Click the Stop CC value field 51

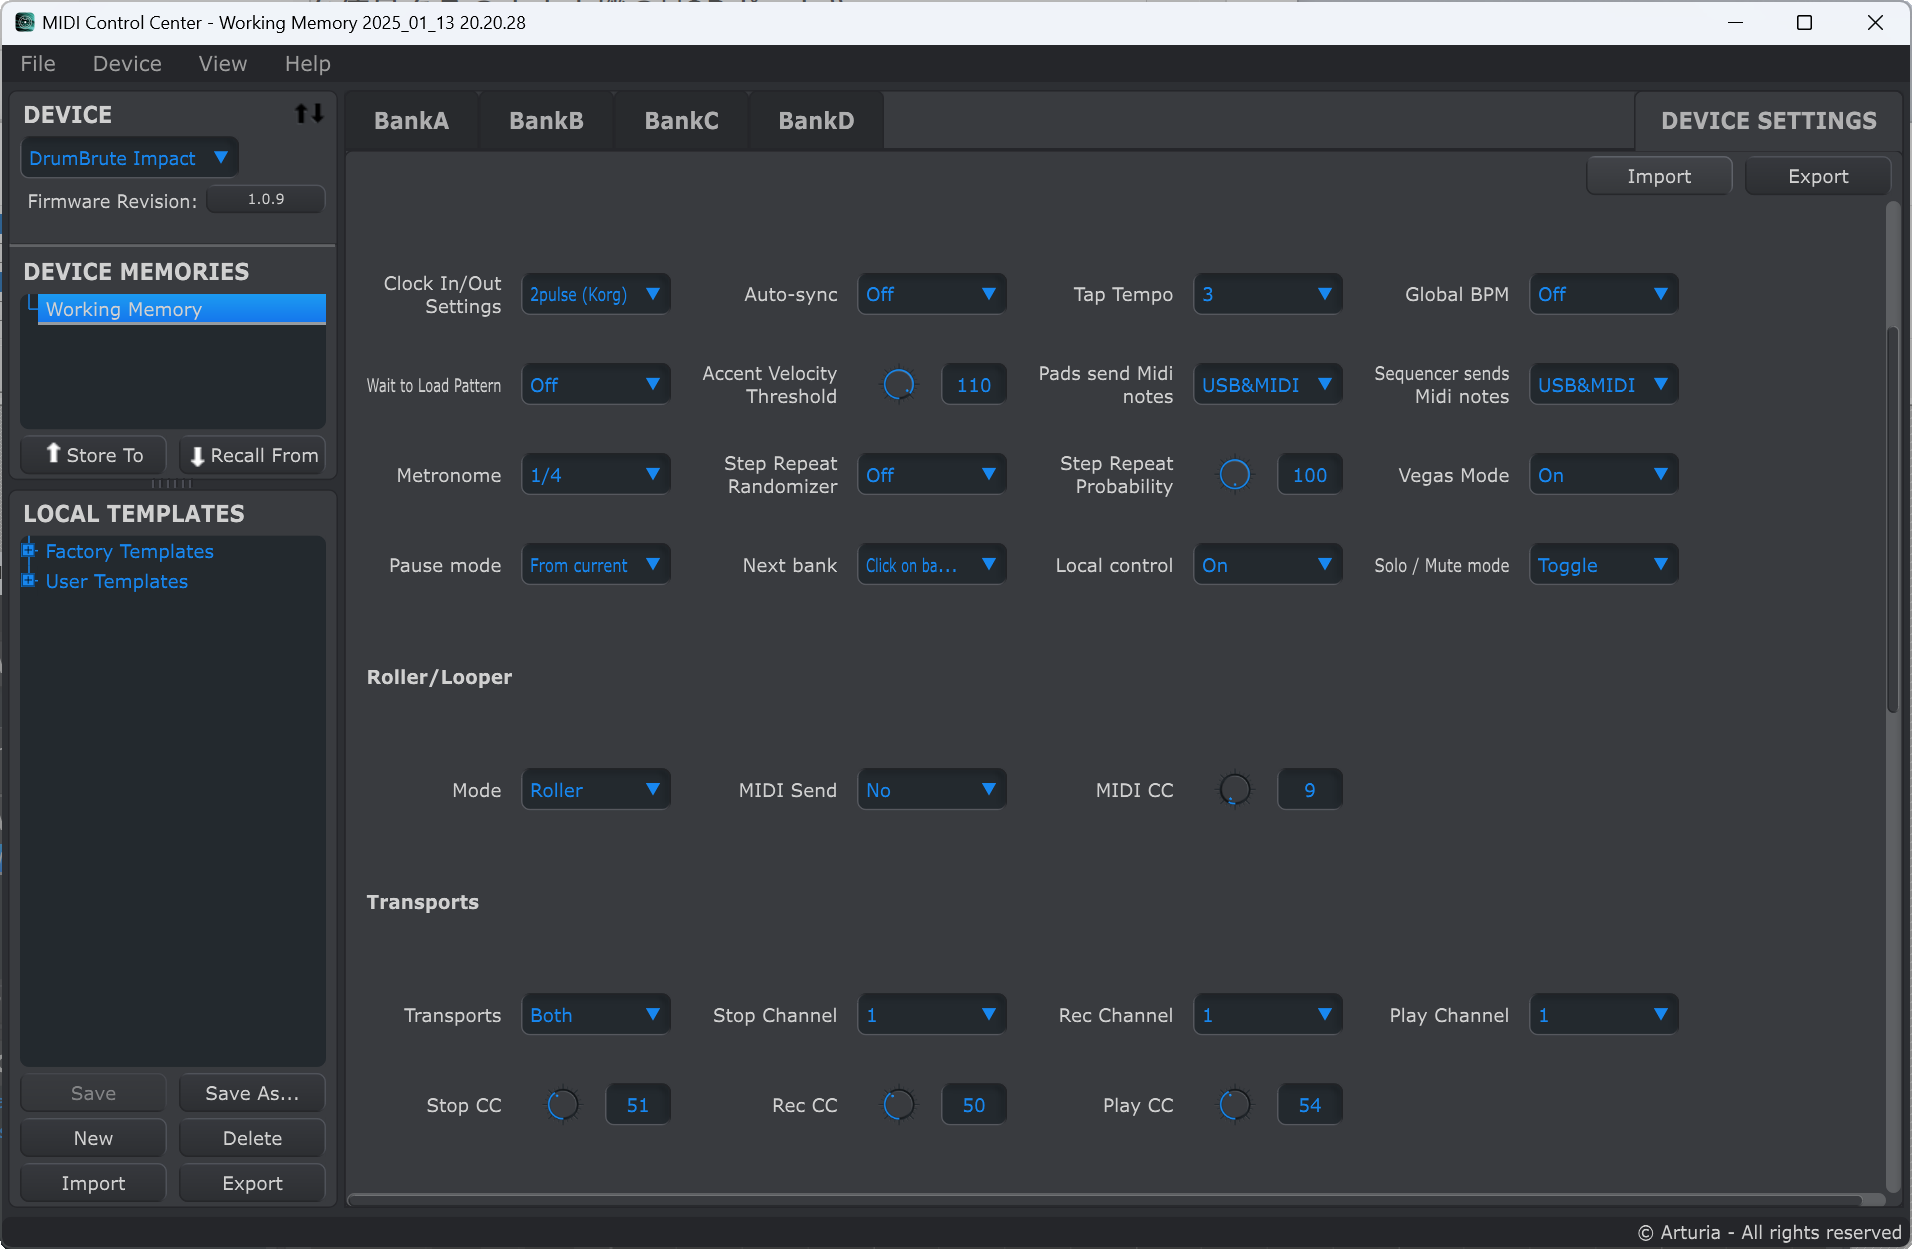click(x=638, y=1105)
